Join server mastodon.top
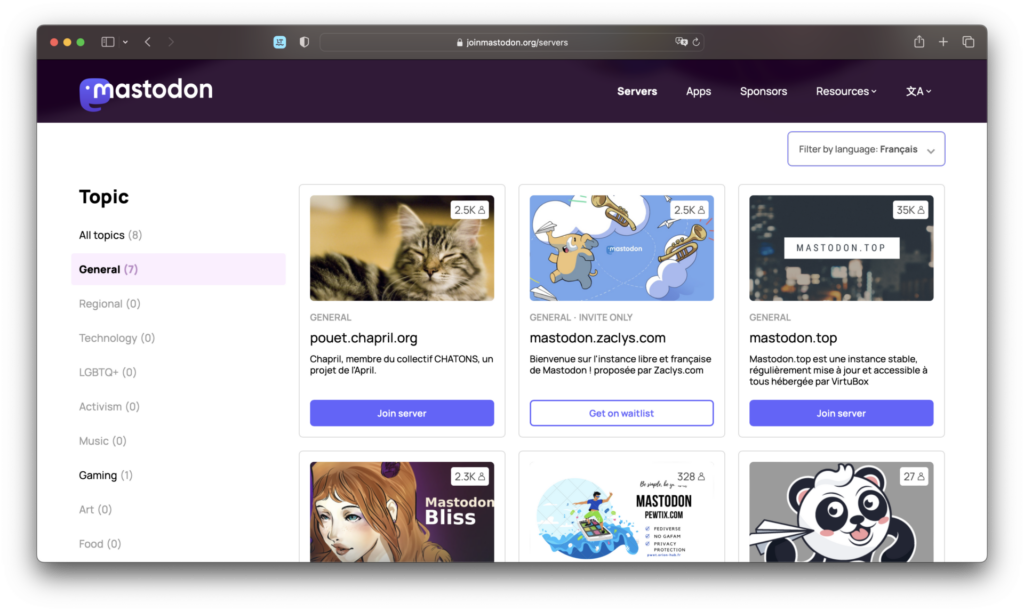Screen dimensions: 1024x611 (x=841, y=413)
